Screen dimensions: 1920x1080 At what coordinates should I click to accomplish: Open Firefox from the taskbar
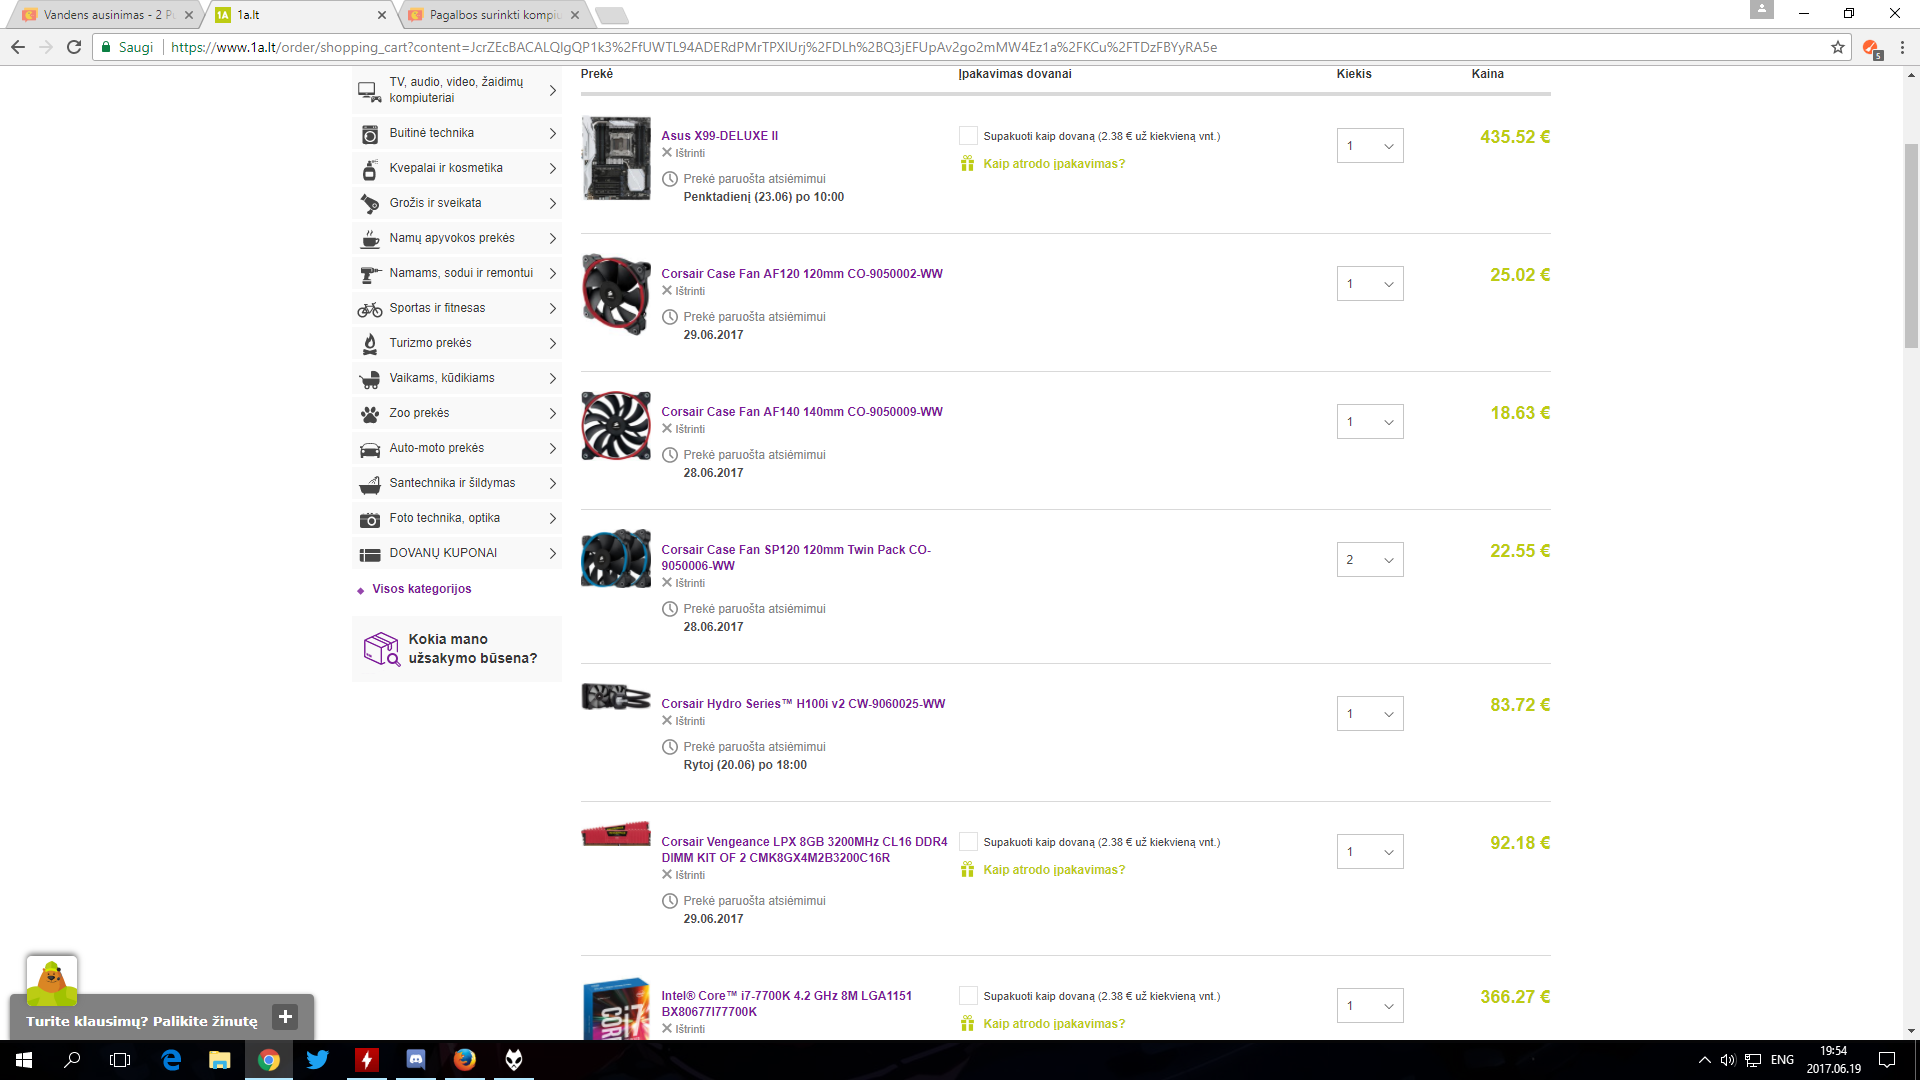pos(465,1060)
